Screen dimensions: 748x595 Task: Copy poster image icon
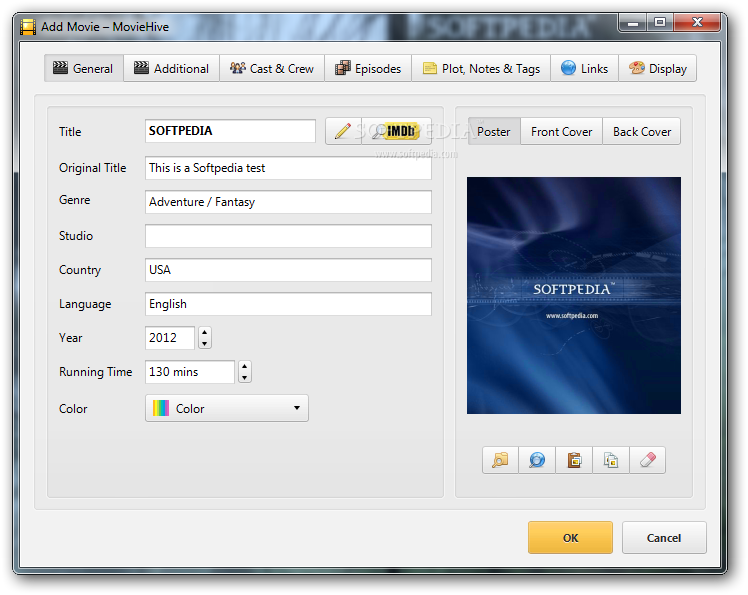(x=611, y=460)
